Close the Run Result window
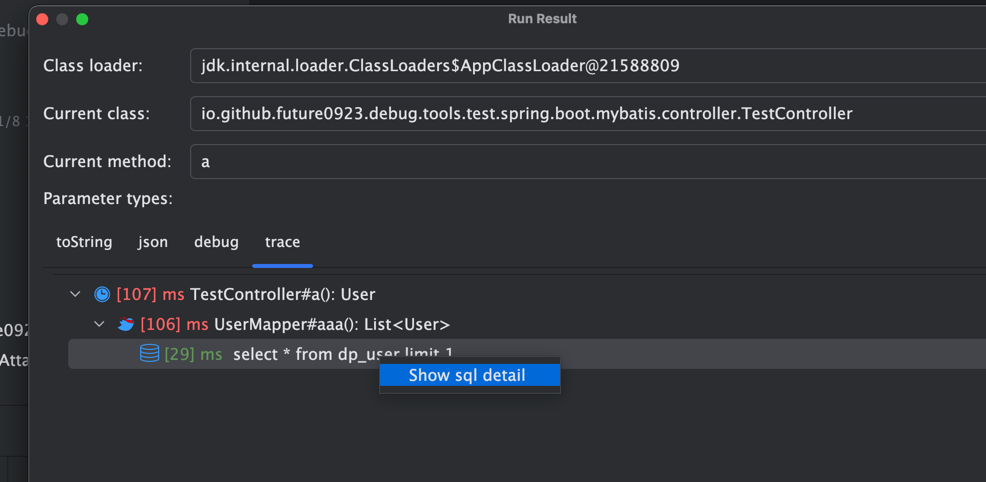 pos(42,19)
